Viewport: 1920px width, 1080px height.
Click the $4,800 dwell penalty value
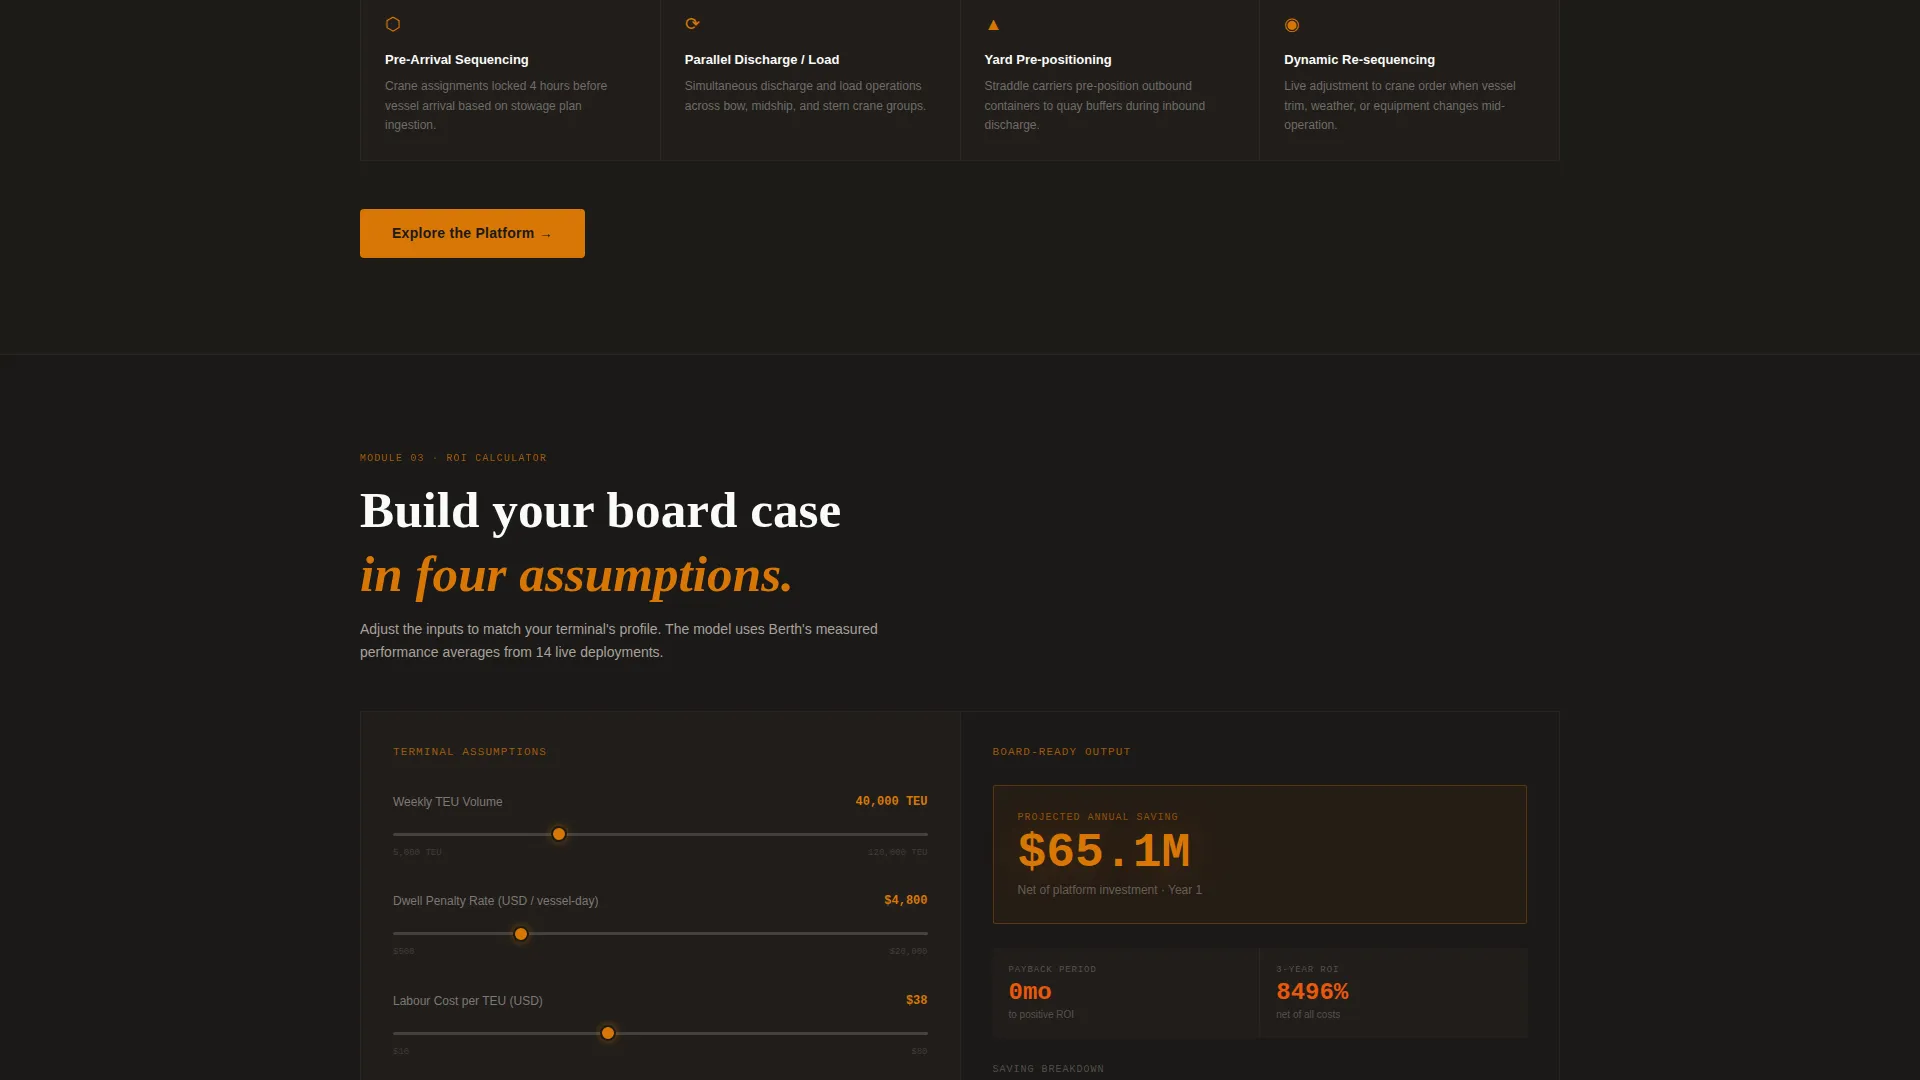pos(905,900)
